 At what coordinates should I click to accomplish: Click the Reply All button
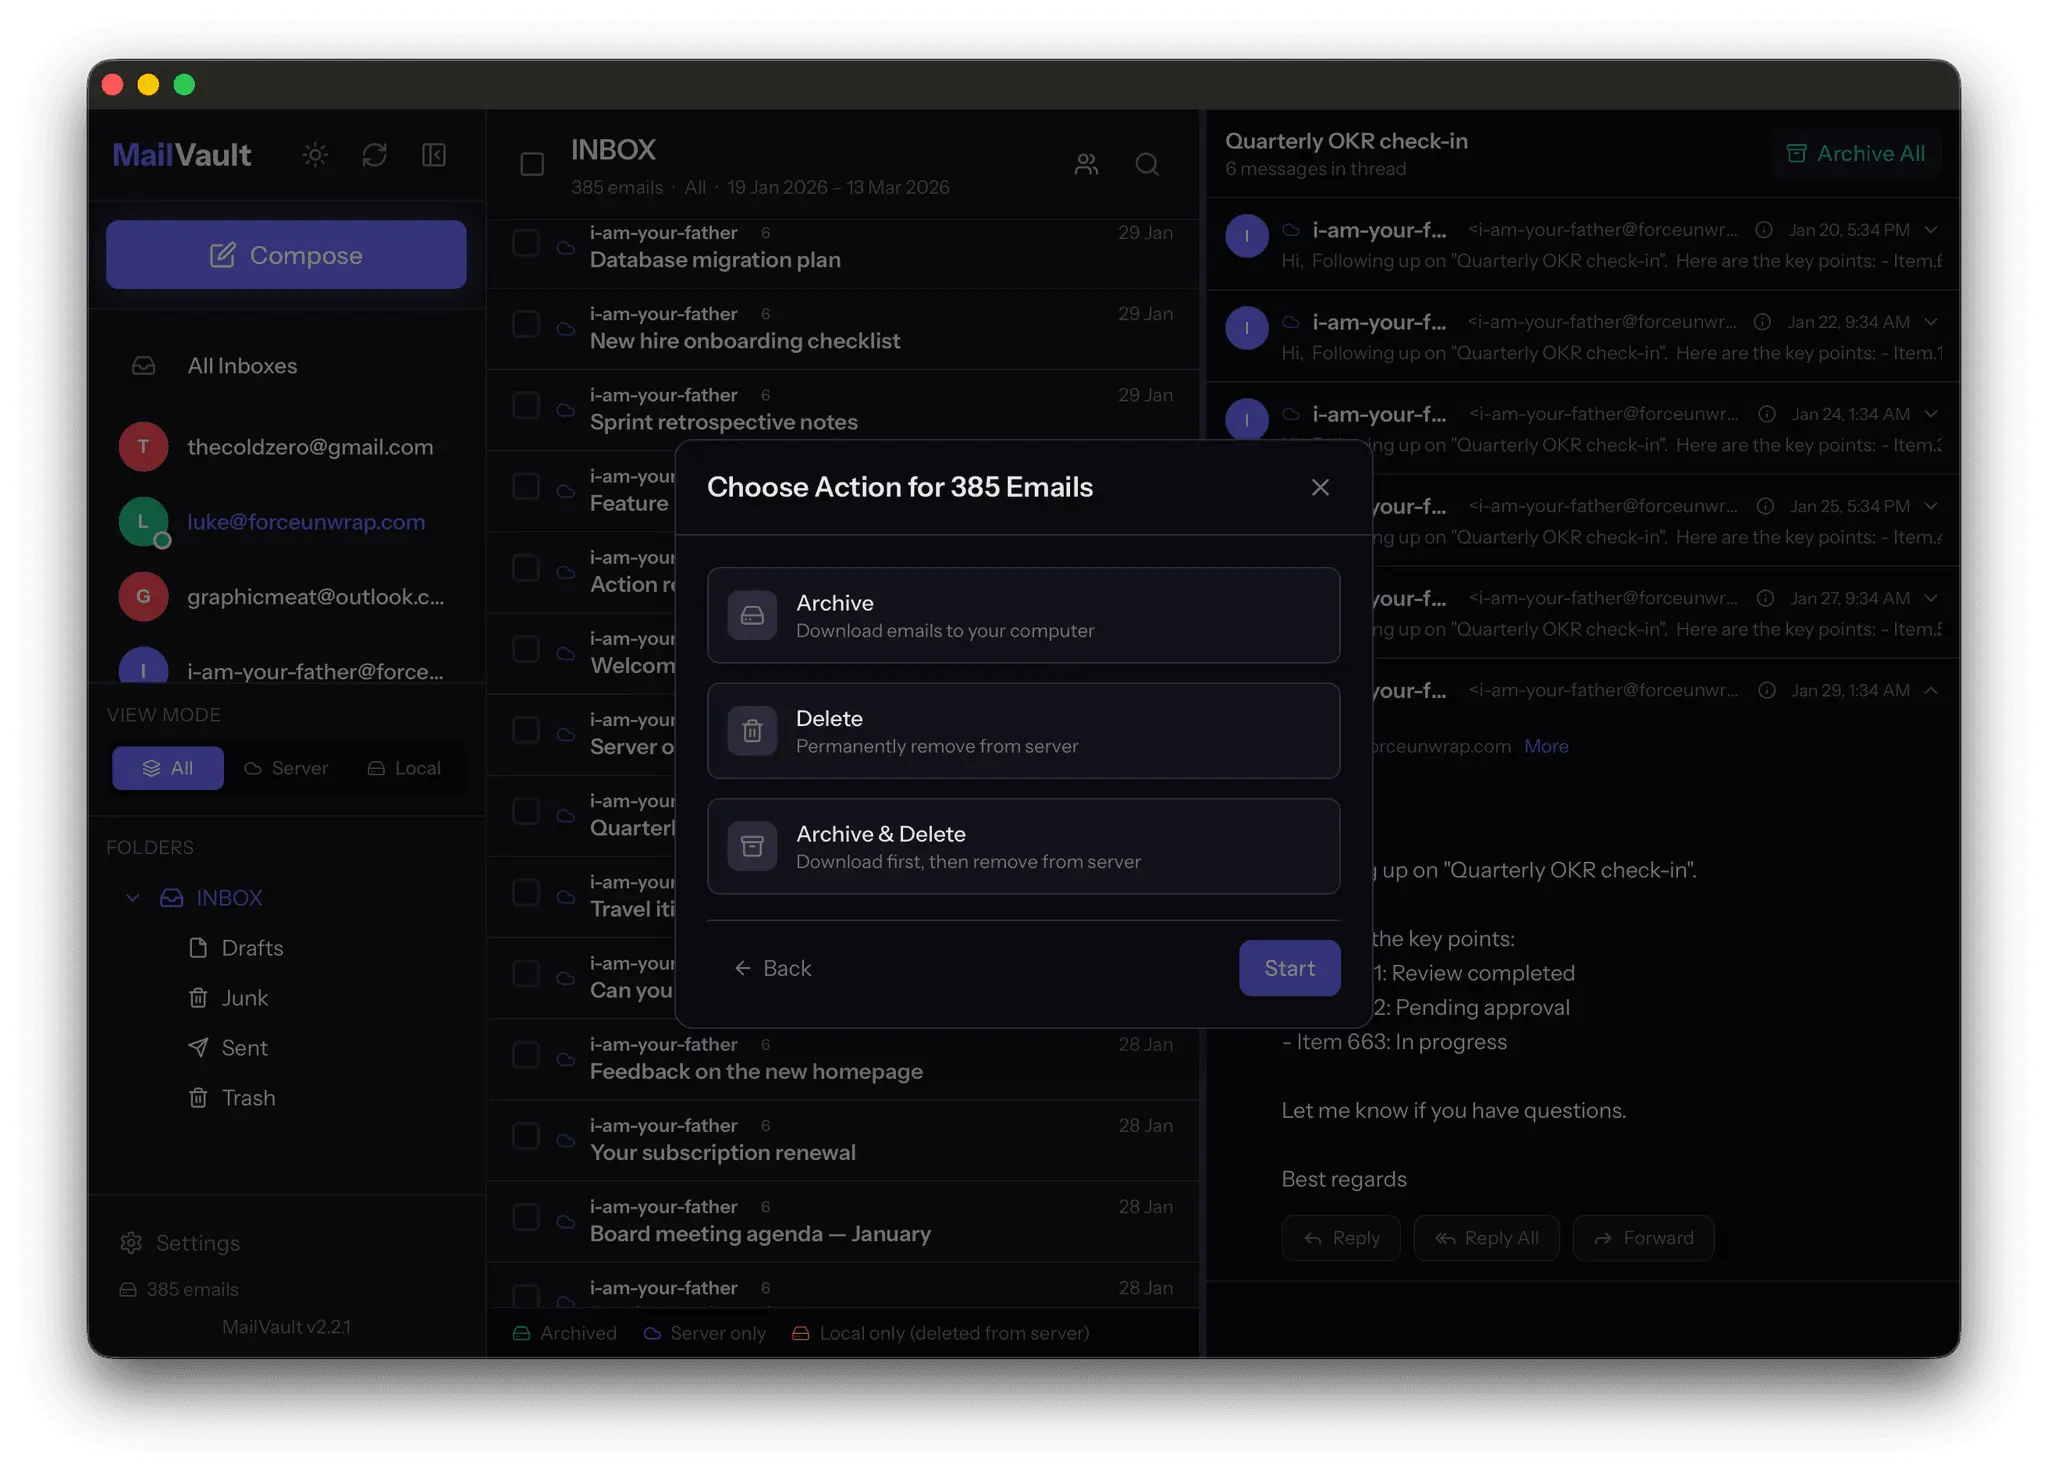[1486, 1238]
